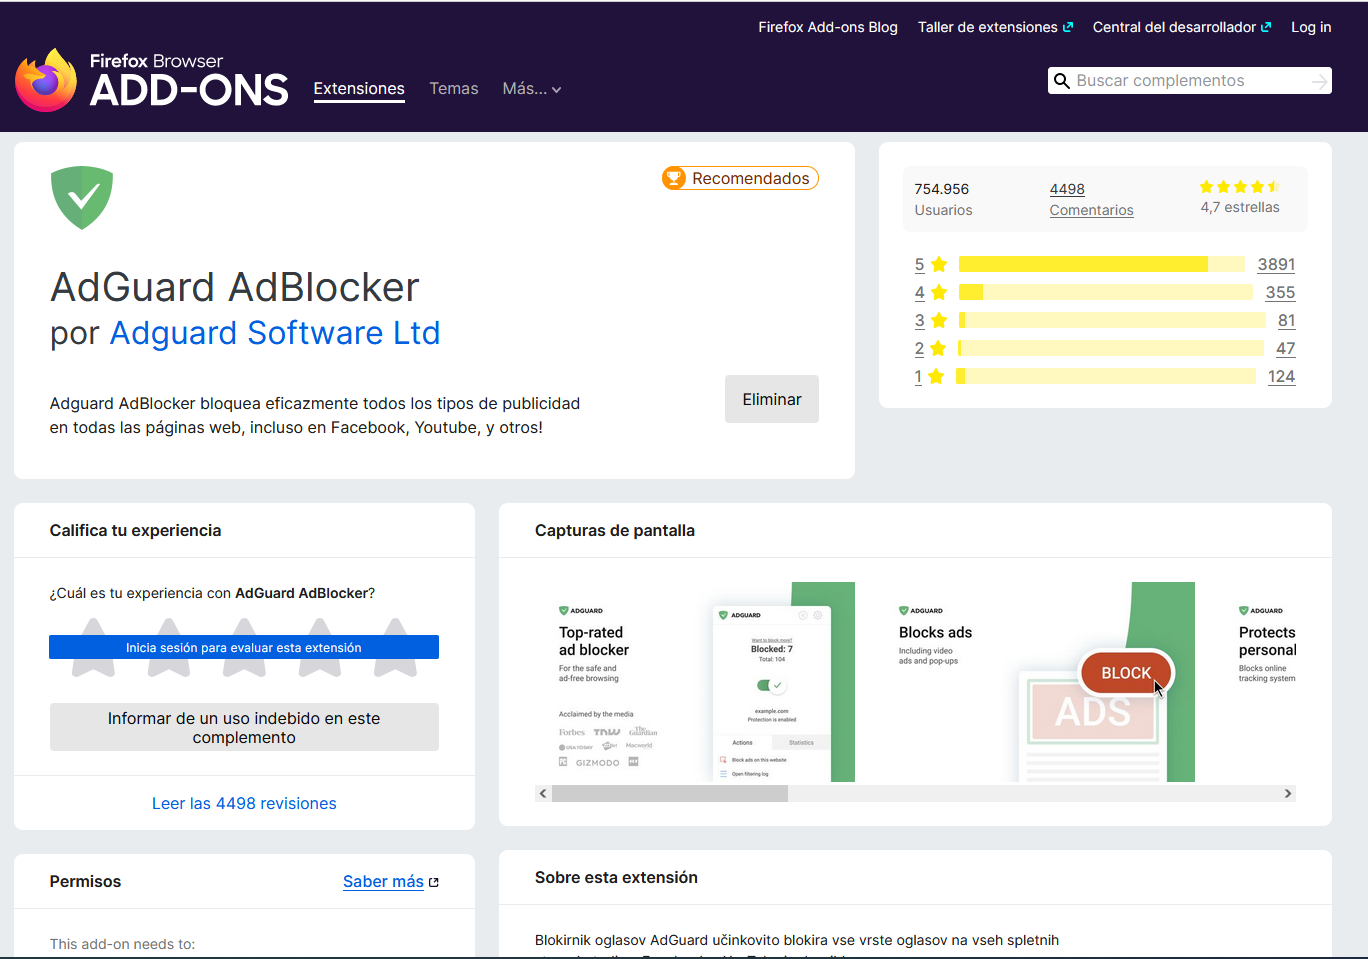Image resolution: width=1368 pixels, height=959 pixels.
Task: Click the 81 three-star review count
Action: pyautogui.click(x=1287, y=320)
